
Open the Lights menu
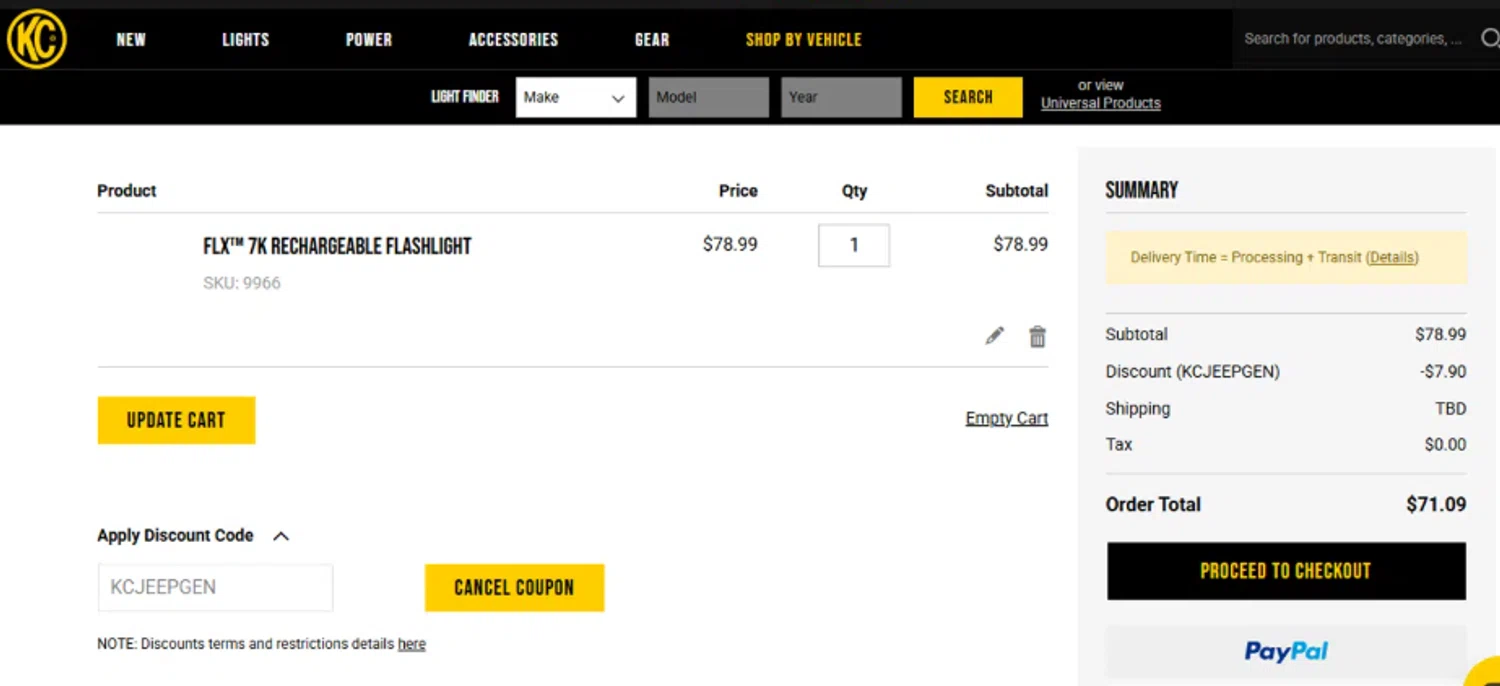click(x=246, y=40)
